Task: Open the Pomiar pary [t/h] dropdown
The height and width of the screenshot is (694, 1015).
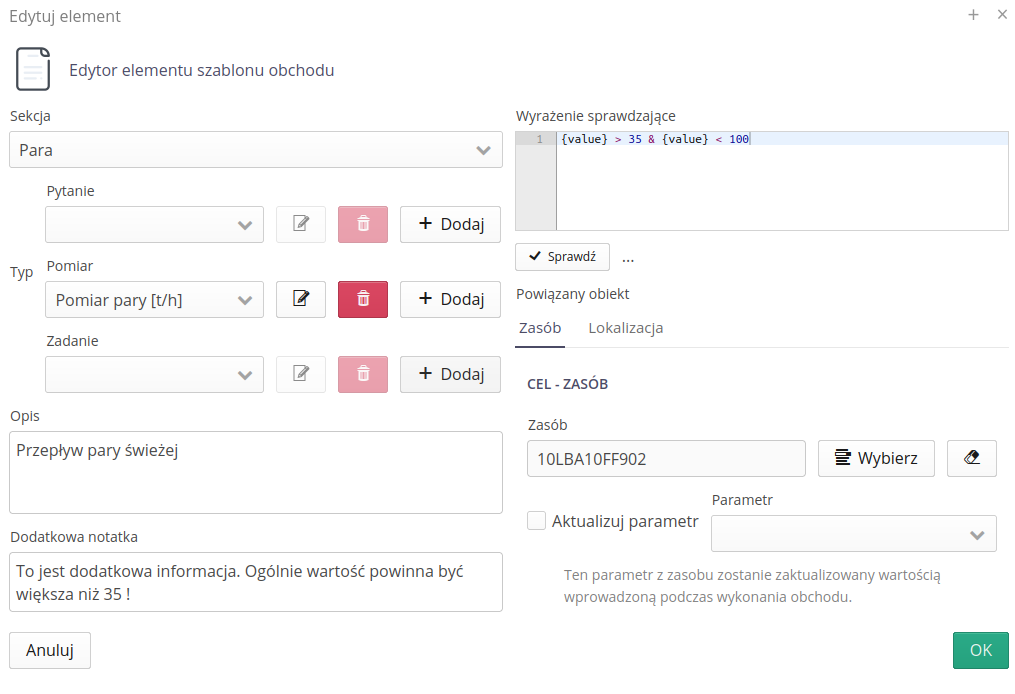Action: 154,299
